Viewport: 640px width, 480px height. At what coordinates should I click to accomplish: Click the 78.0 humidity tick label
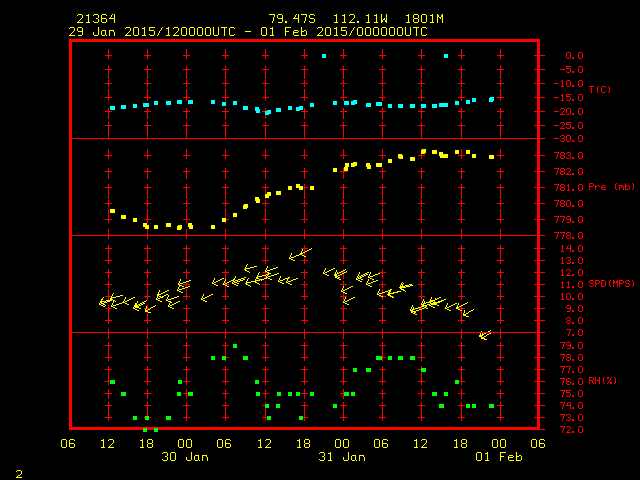pos(571,358)
